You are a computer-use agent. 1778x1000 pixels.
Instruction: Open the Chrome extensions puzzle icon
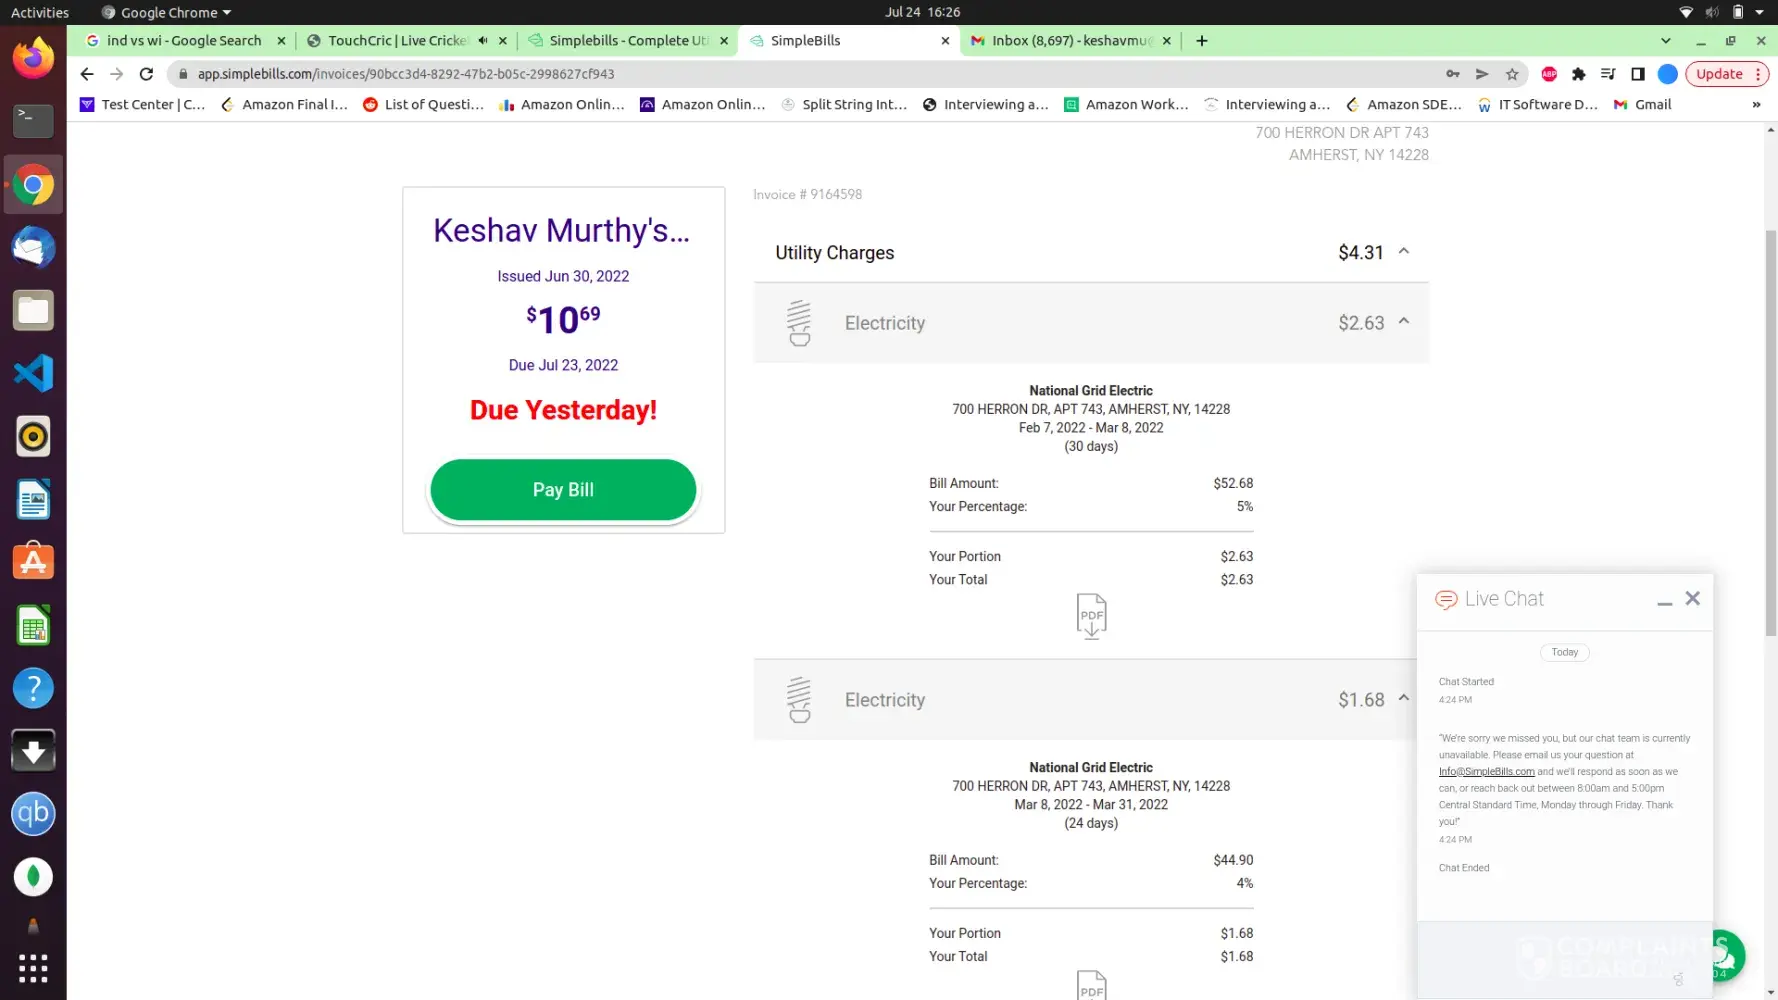coord(1578,74)
